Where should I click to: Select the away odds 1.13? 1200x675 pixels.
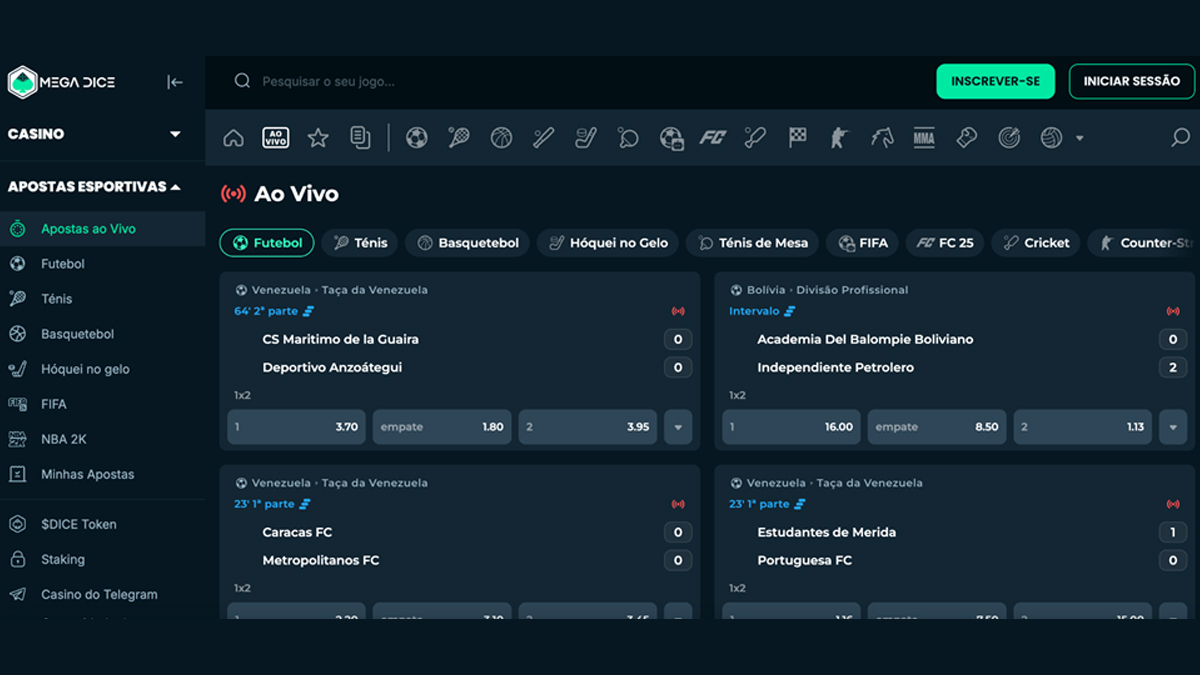click(x=1083, y=427)
